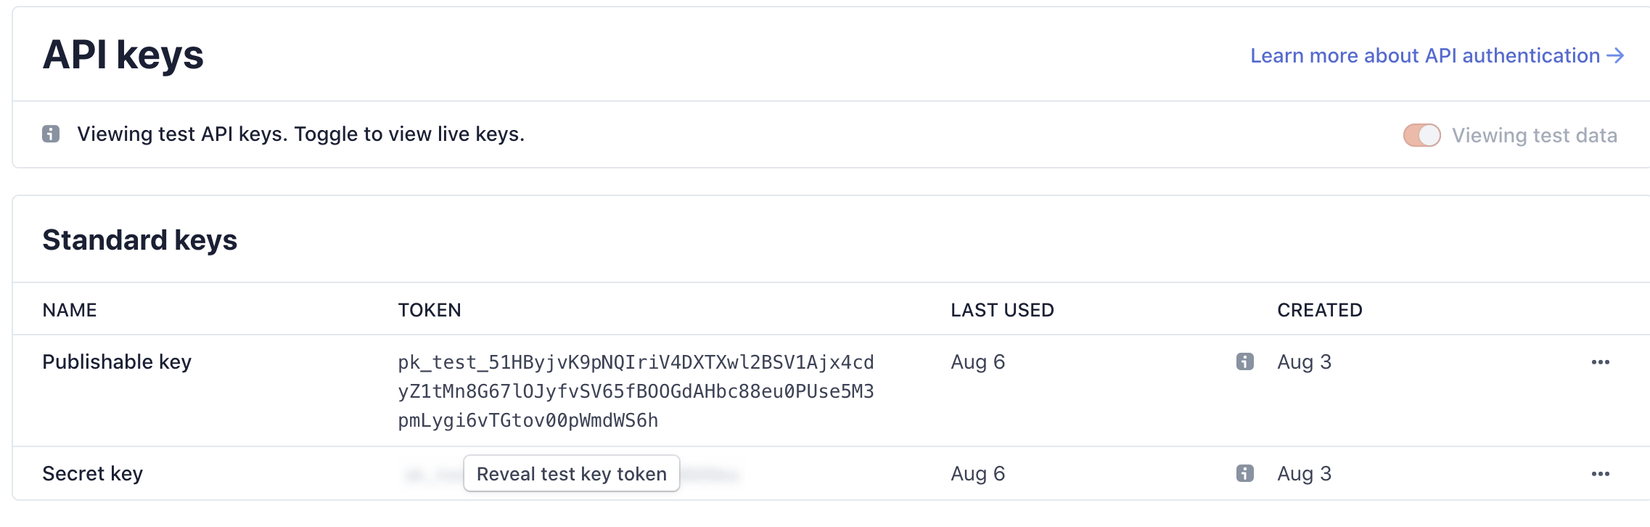Click Reveal test key token button
Viewport: 1650px width, 527px height.
571,473
